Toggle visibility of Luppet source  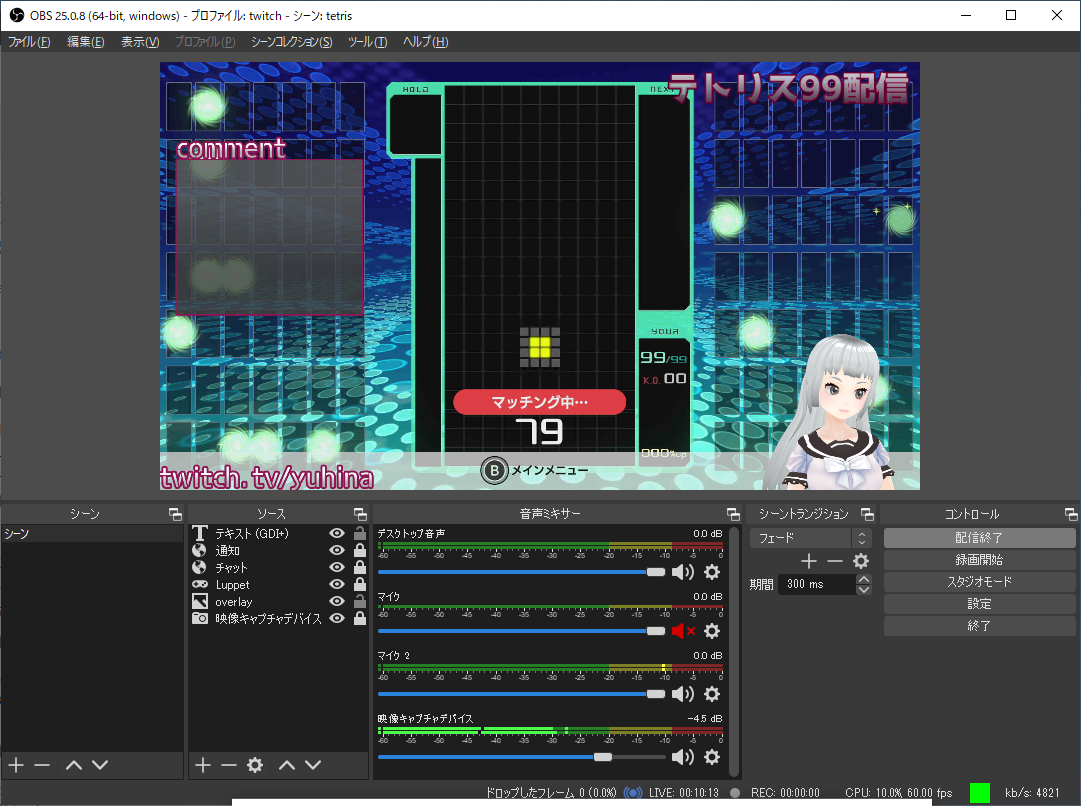pos(337,584)
